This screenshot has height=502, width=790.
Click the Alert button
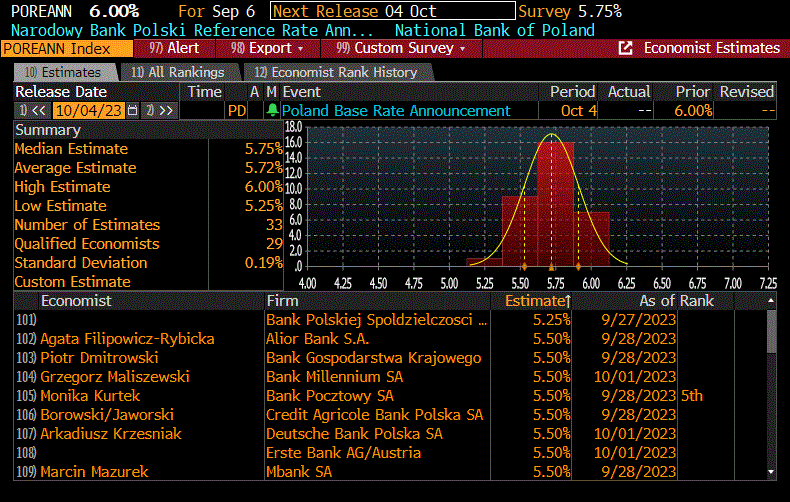point(174,48)
